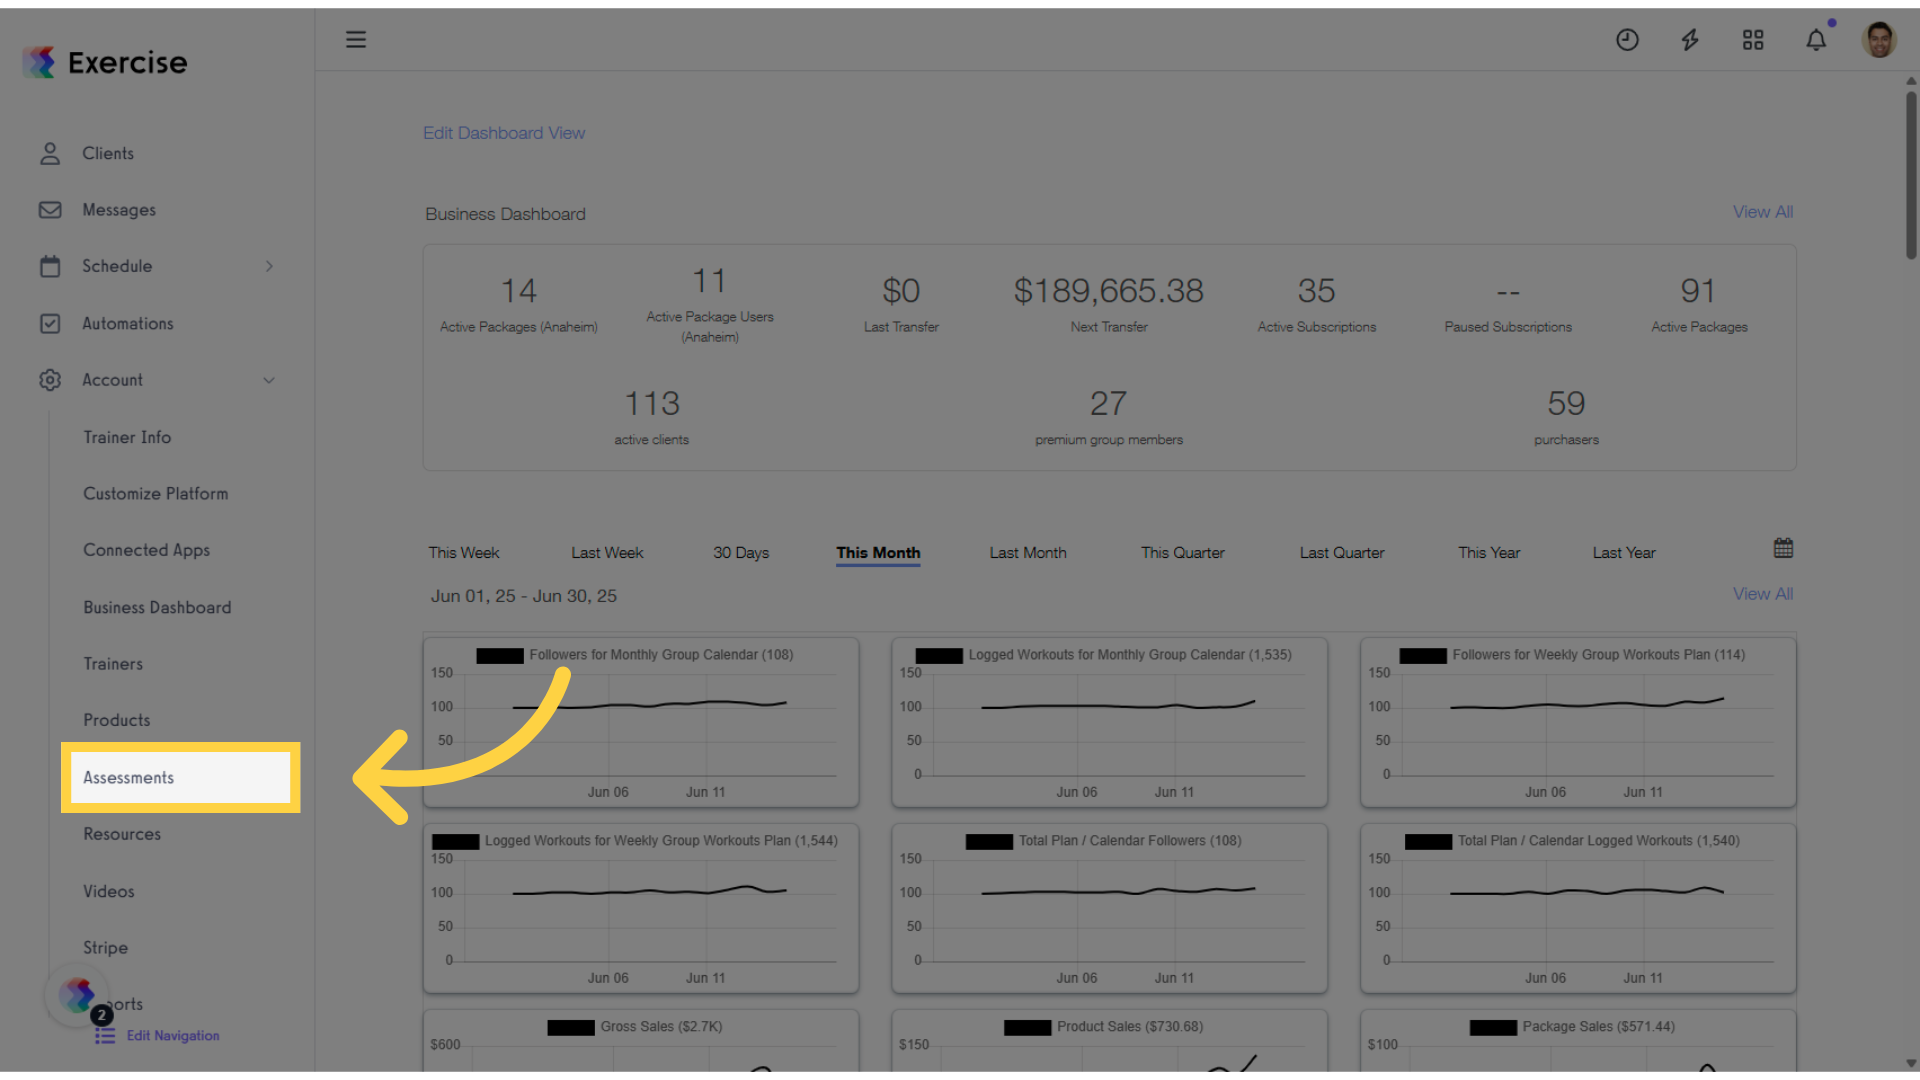Toggle Followers for Monthly Group Calendar legend swatch
The width and height of the screenshot is (1920, 1080).
click(x=500, y=656)
